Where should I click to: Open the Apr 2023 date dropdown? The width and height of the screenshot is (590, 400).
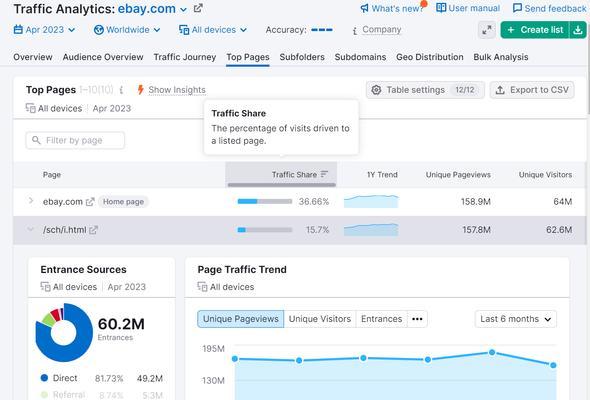point(44,30)
